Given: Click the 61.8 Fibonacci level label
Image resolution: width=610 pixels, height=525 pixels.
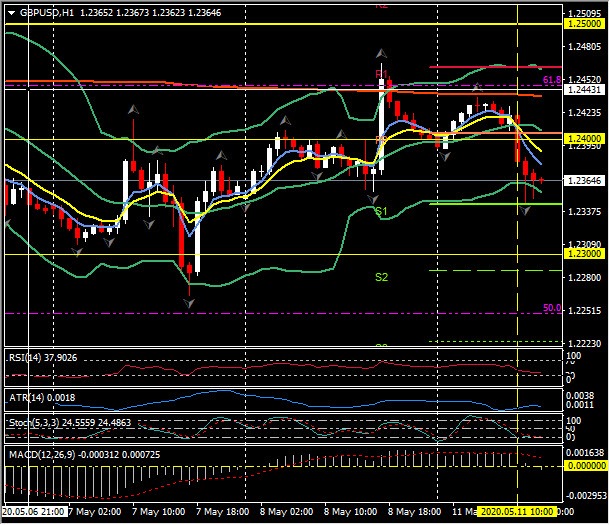Looking at the screenshot, I should (x=551, y=79).
